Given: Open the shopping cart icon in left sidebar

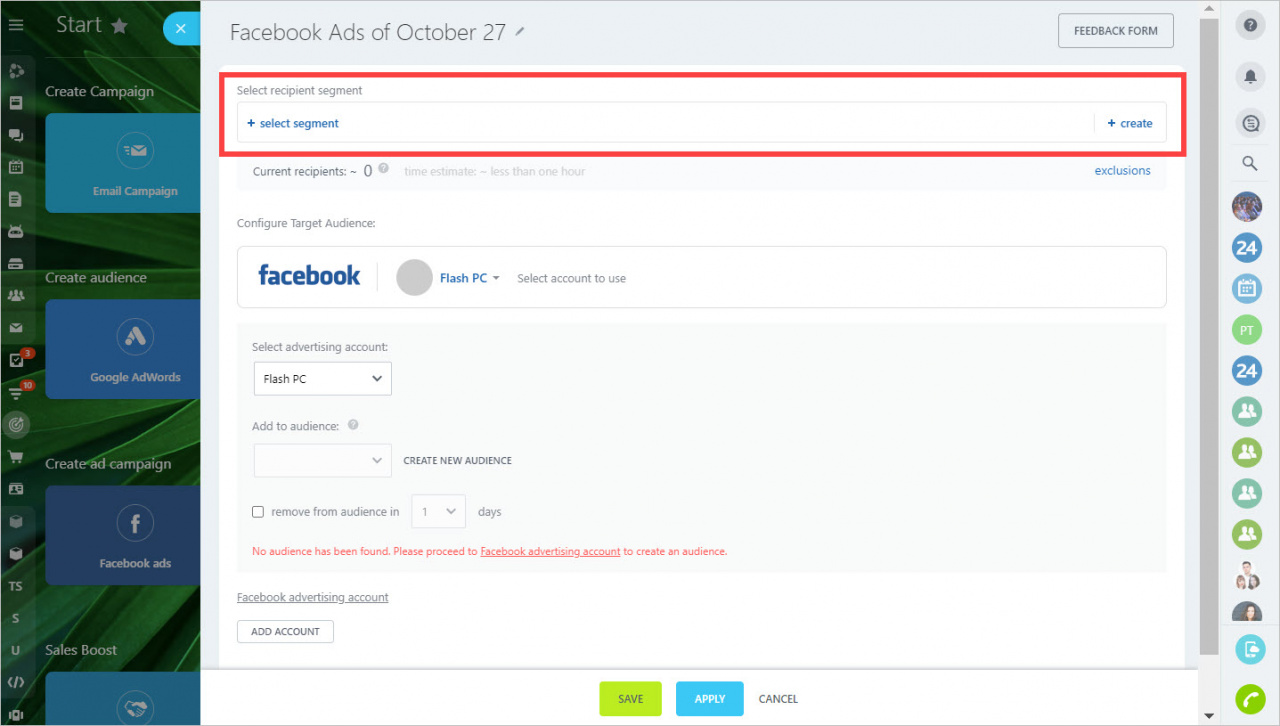Looking at the screenshot, I should pos(15,457).
